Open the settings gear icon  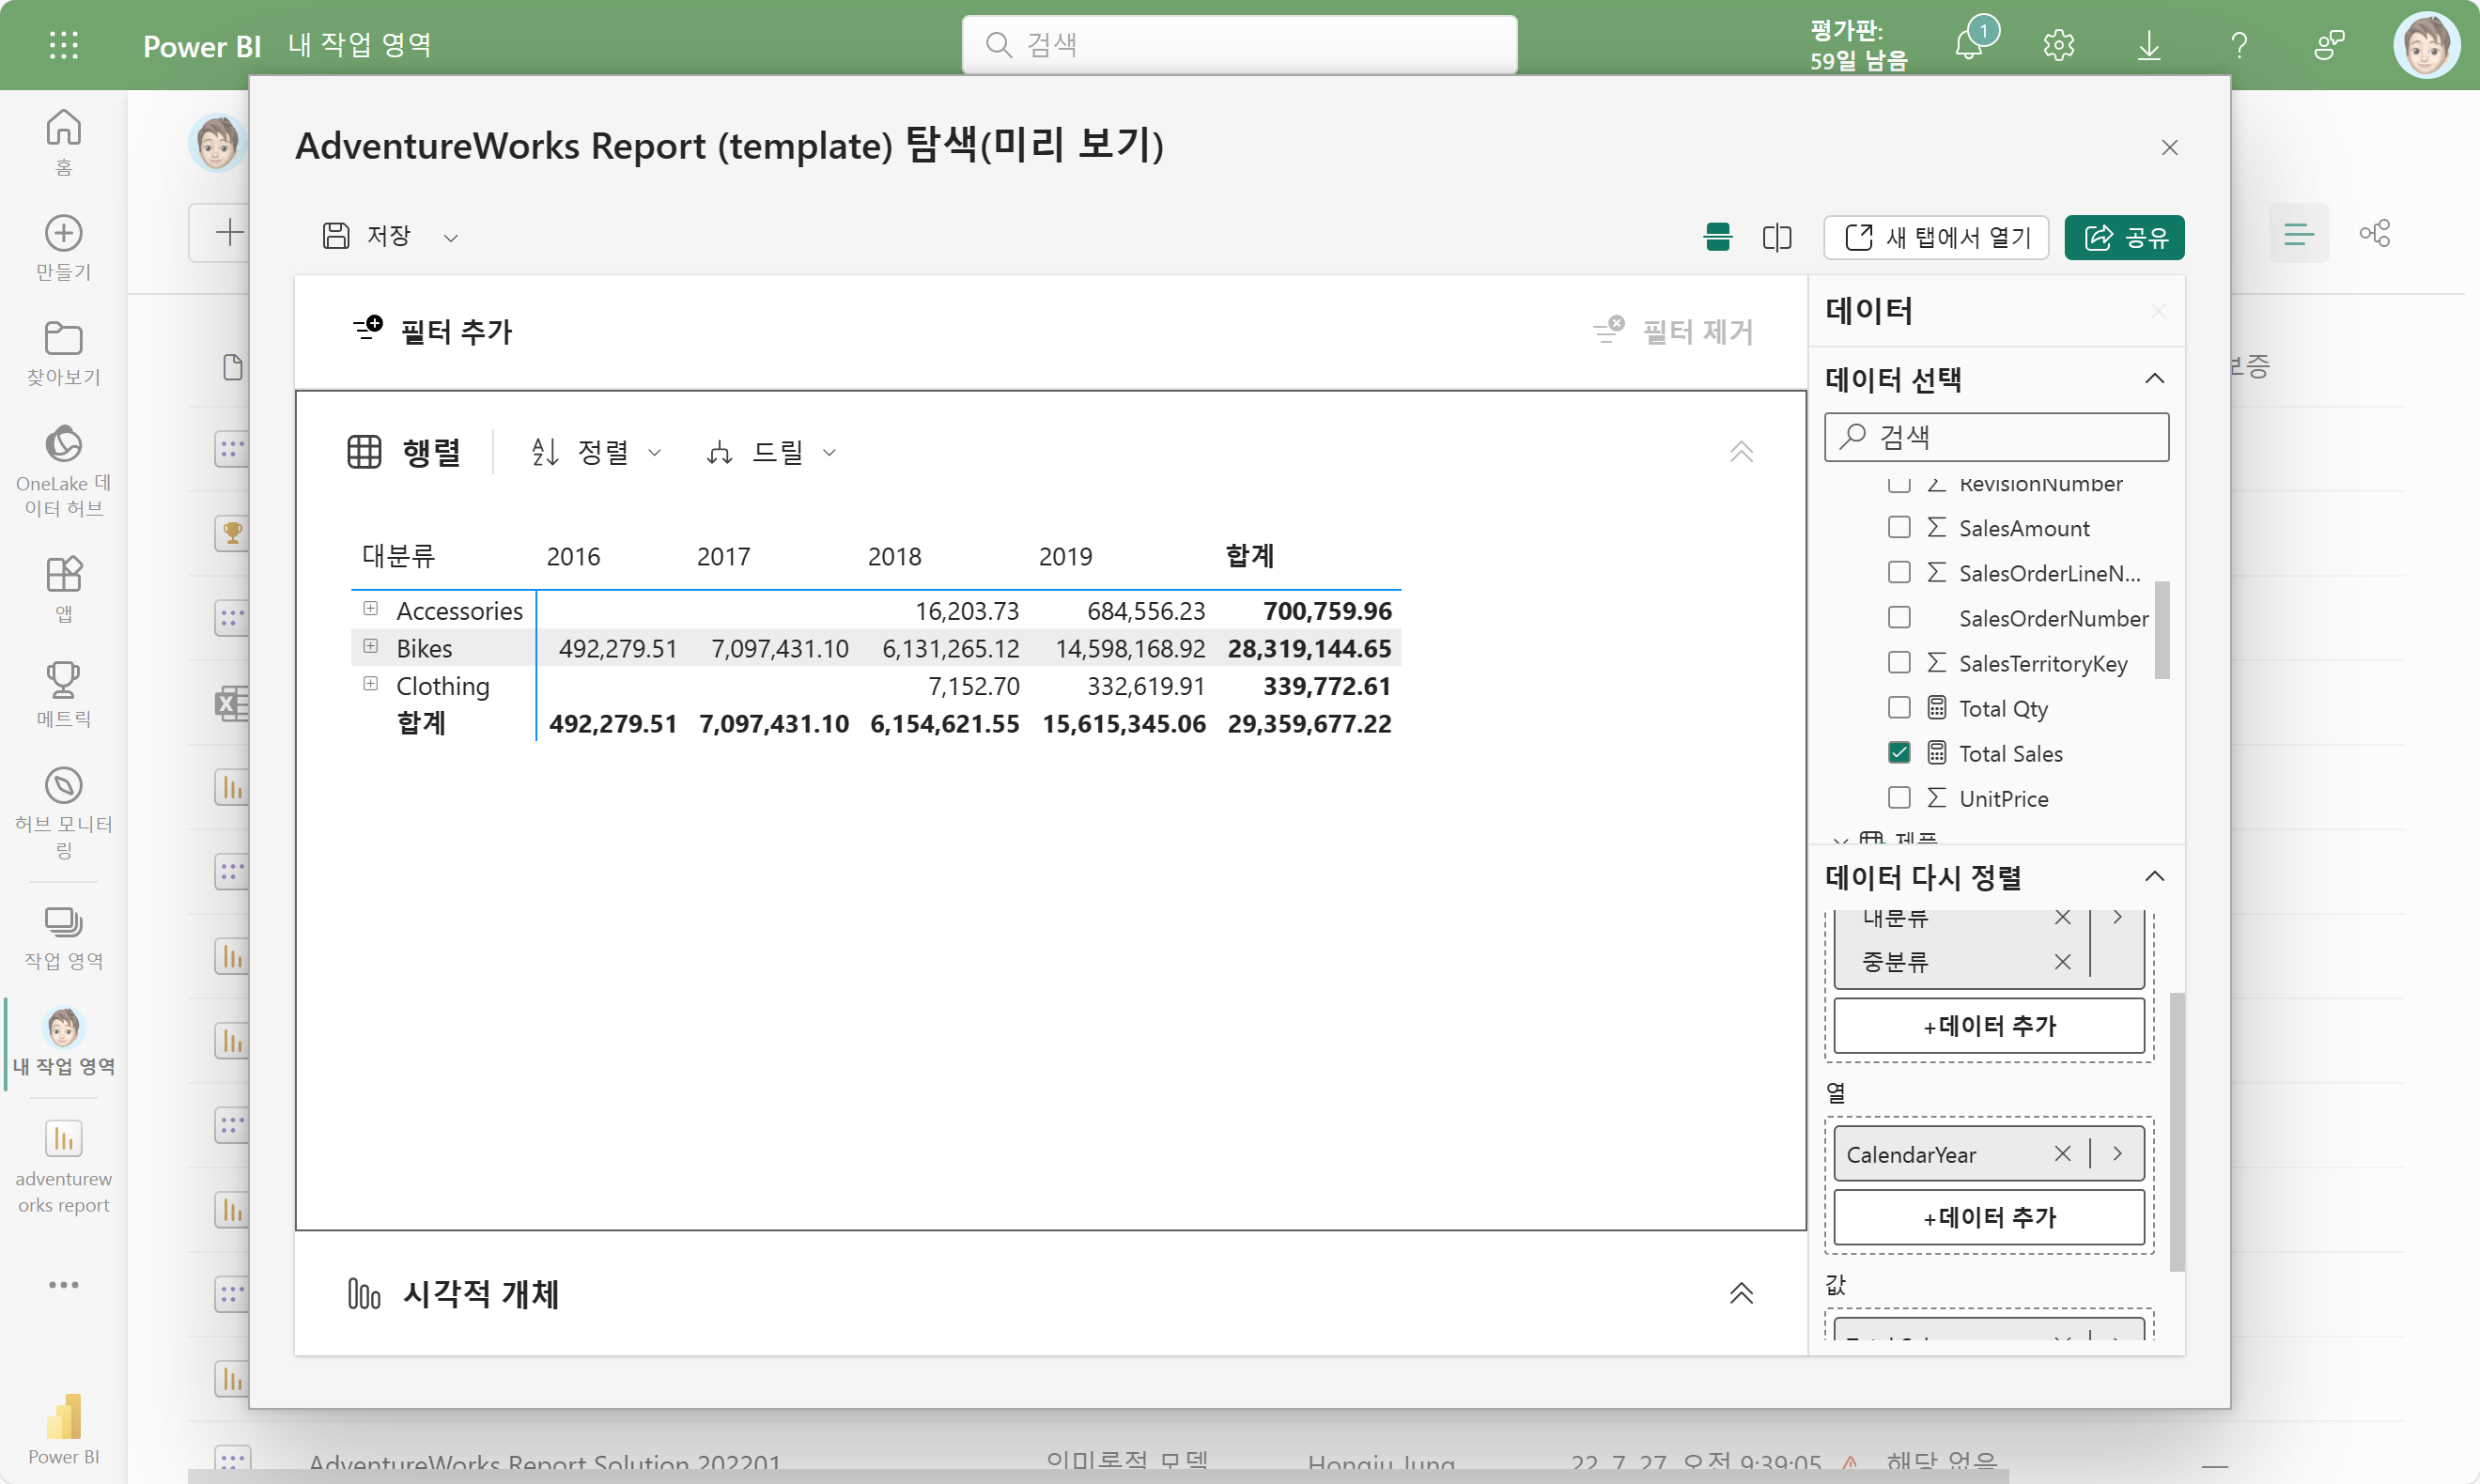(x=2058, y=45)
